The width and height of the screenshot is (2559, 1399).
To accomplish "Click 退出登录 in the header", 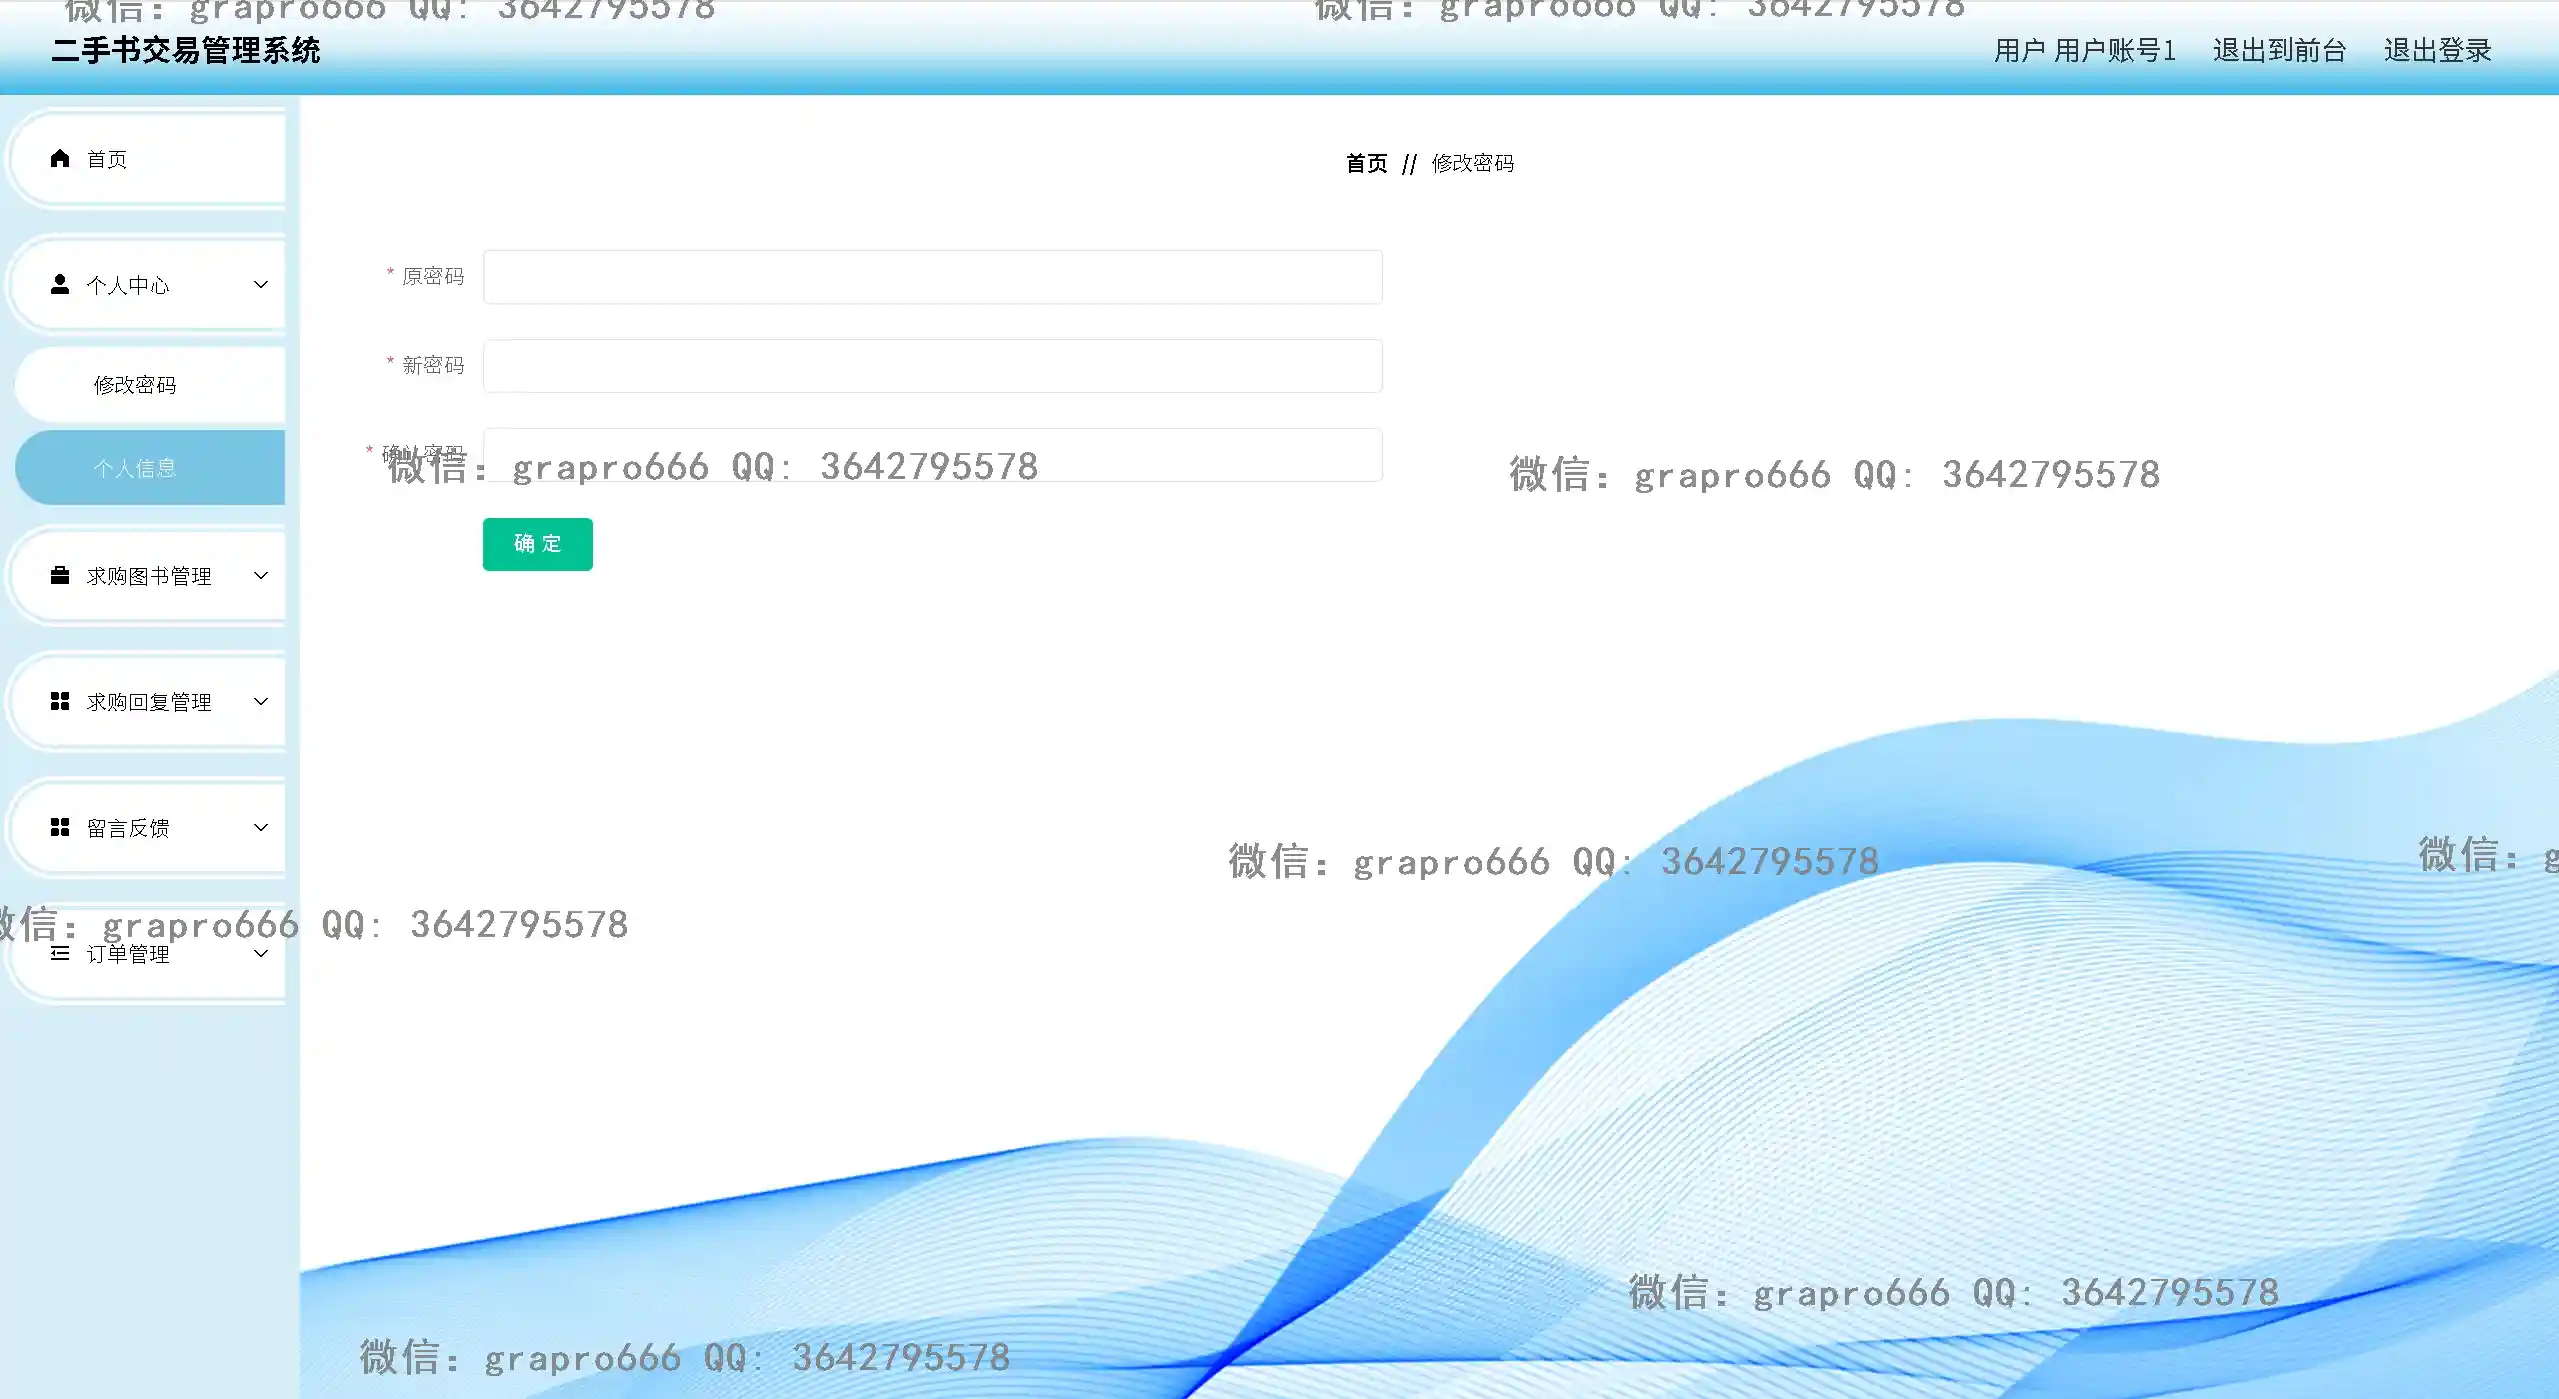I will coord(2437,50).
